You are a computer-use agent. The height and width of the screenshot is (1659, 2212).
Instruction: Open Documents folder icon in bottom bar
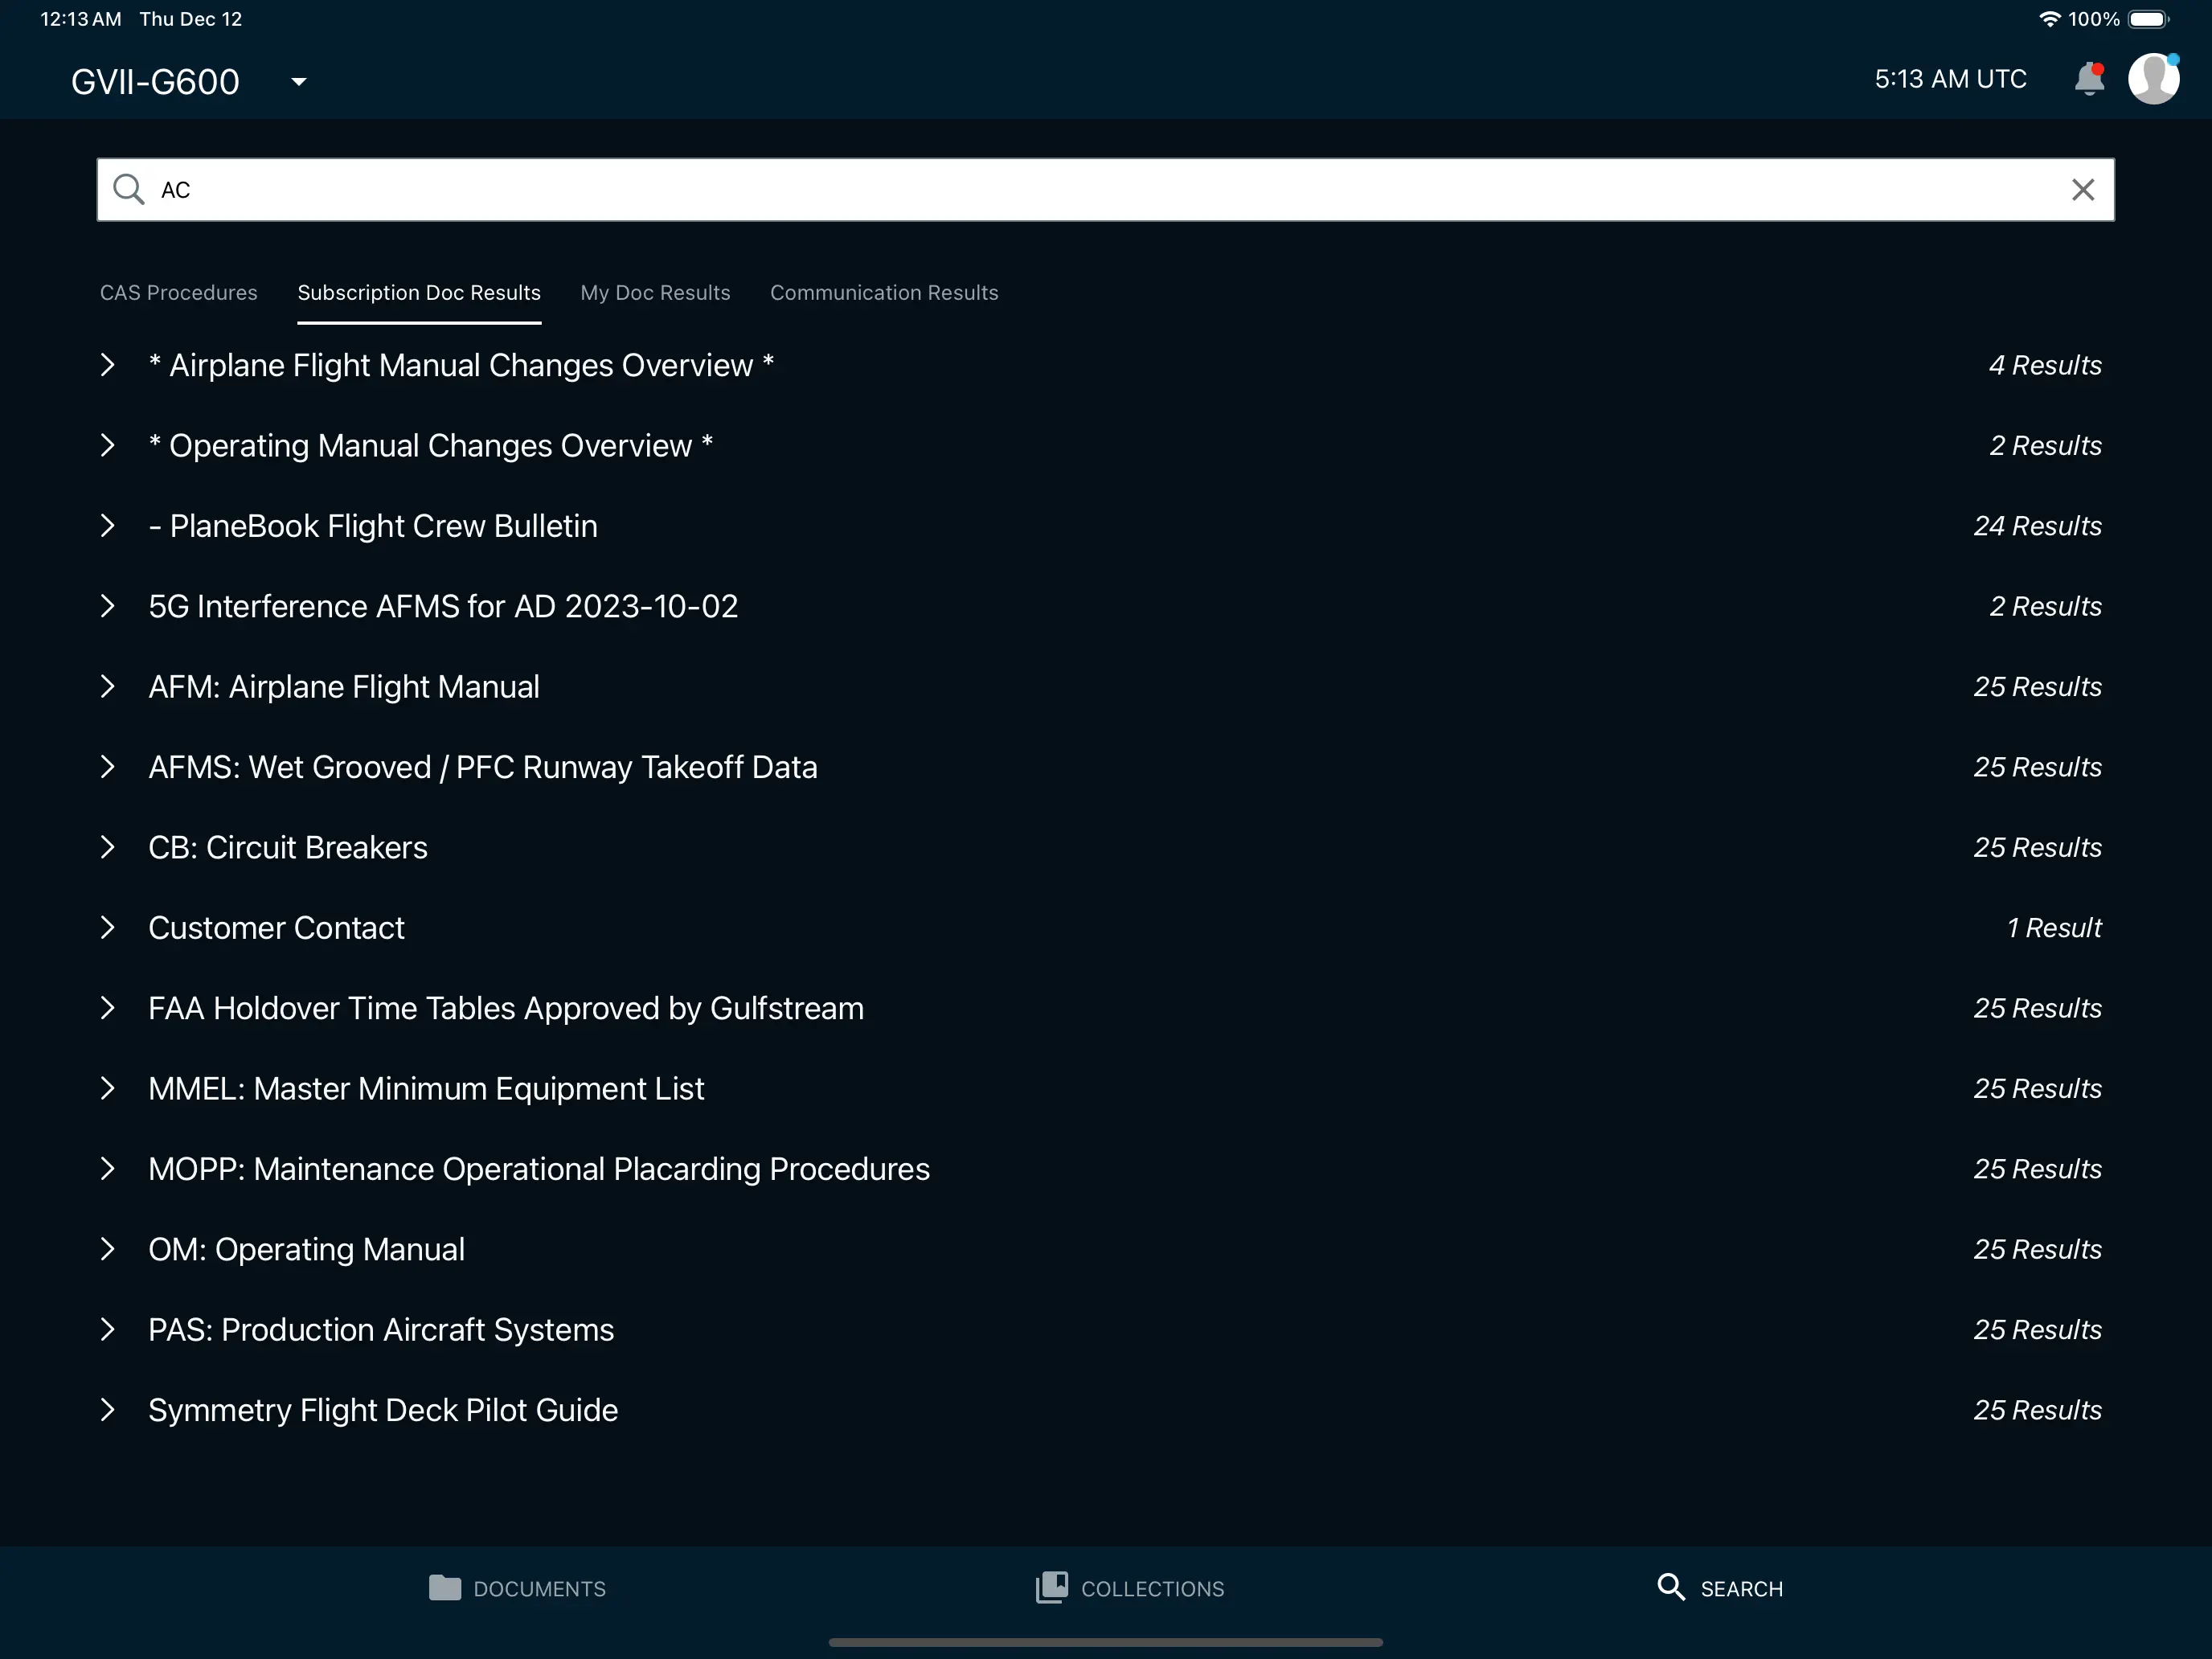445,1588
